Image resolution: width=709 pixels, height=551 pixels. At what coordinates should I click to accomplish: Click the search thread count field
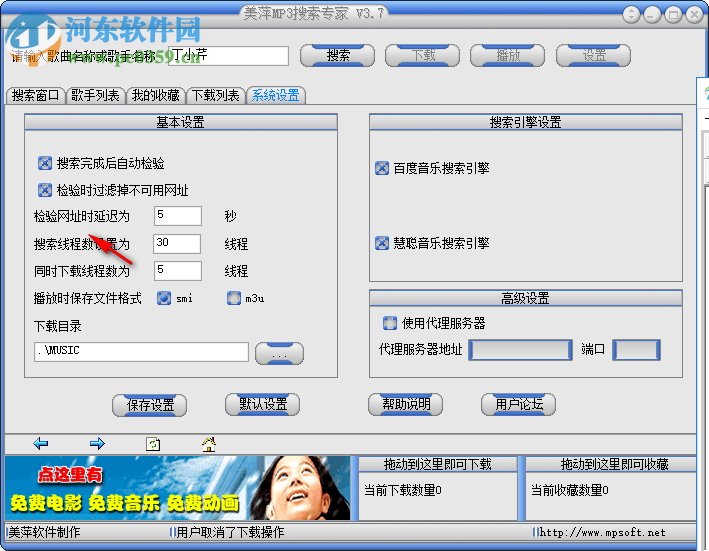click(x=177, y=244)
